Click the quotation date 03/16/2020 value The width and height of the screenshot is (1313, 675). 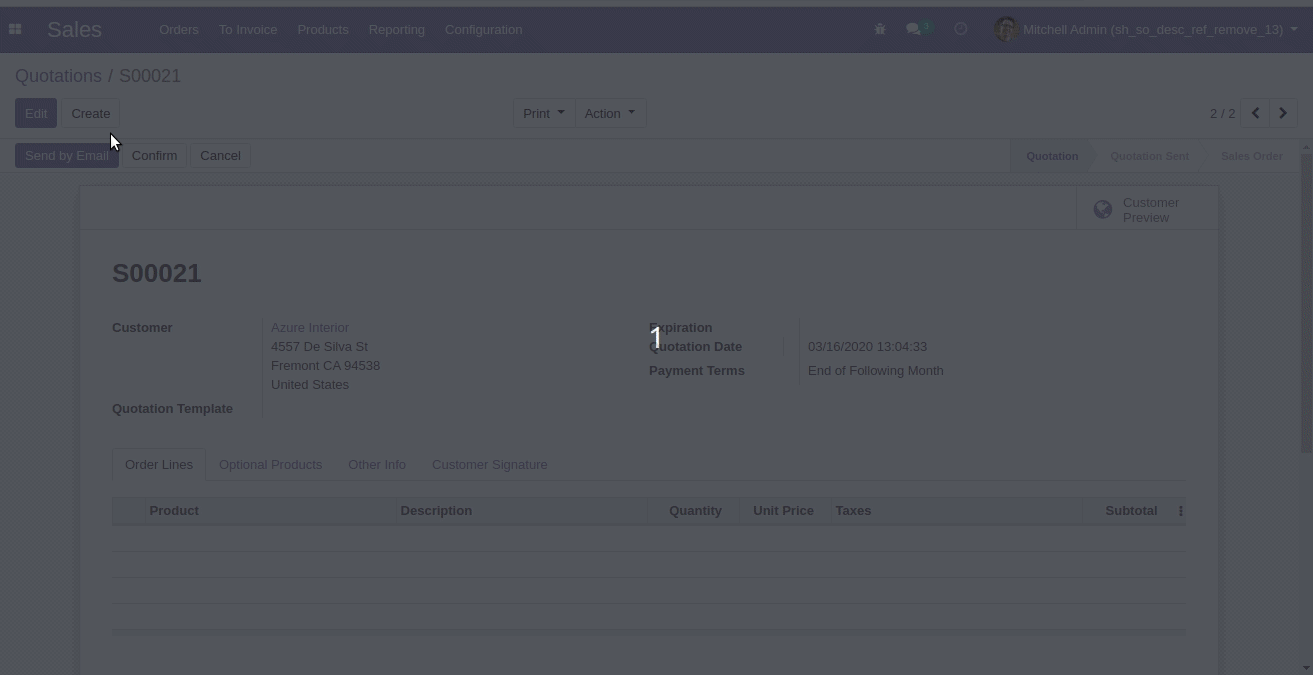tap(867, 346)
